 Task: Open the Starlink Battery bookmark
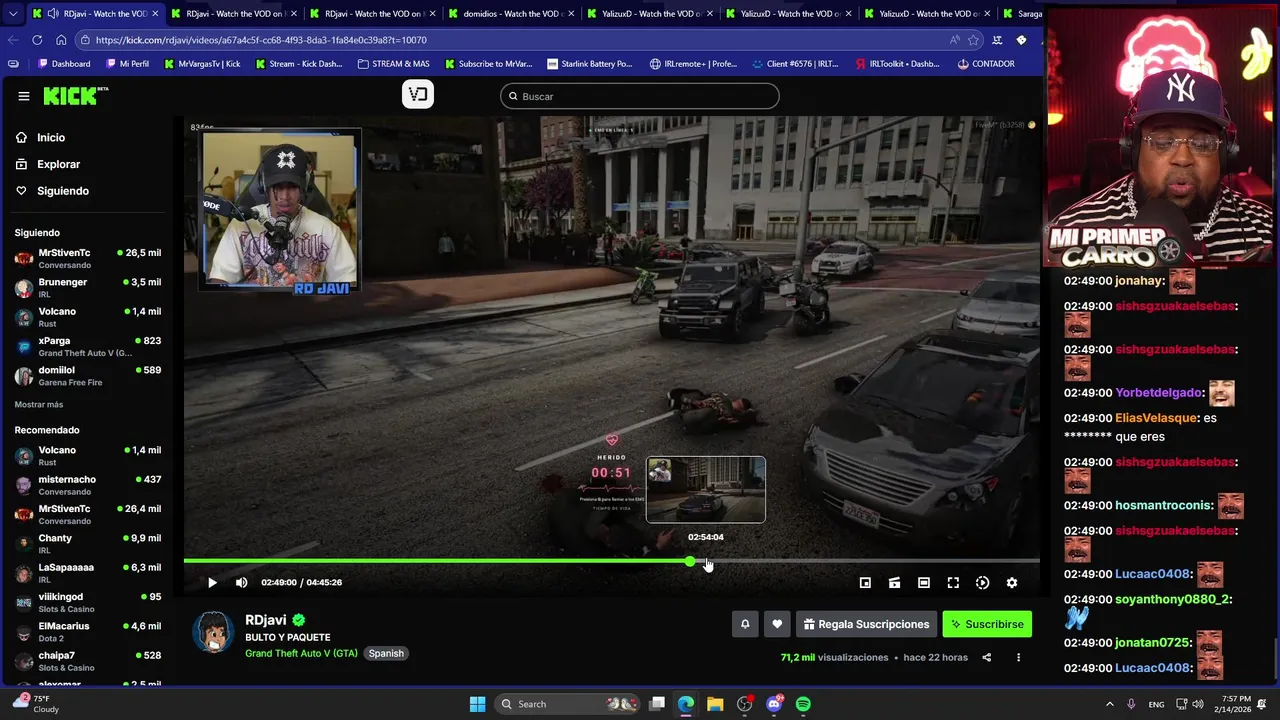point(589,64)
